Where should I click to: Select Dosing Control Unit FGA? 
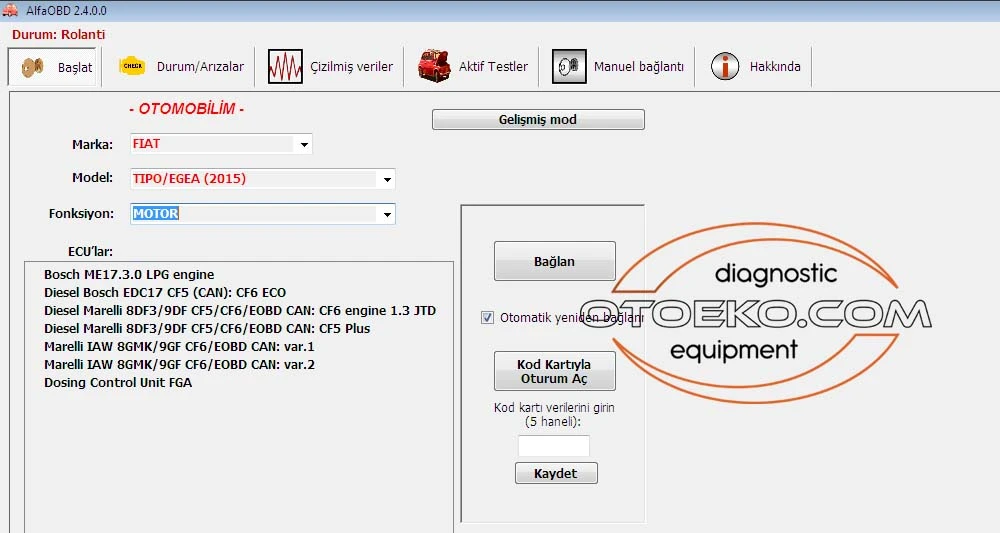pos(118,383)
